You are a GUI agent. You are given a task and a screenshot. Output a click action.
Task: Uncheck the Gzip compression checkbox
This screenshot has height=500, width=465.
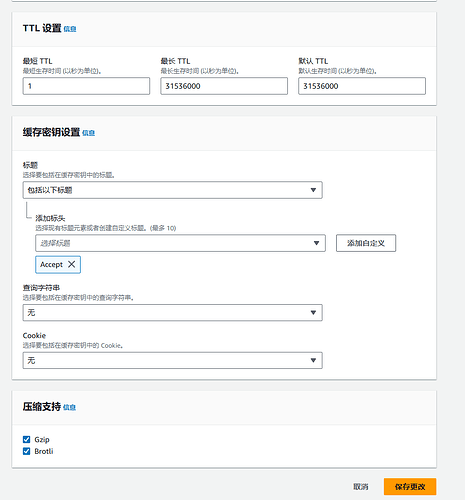(26, 440)
